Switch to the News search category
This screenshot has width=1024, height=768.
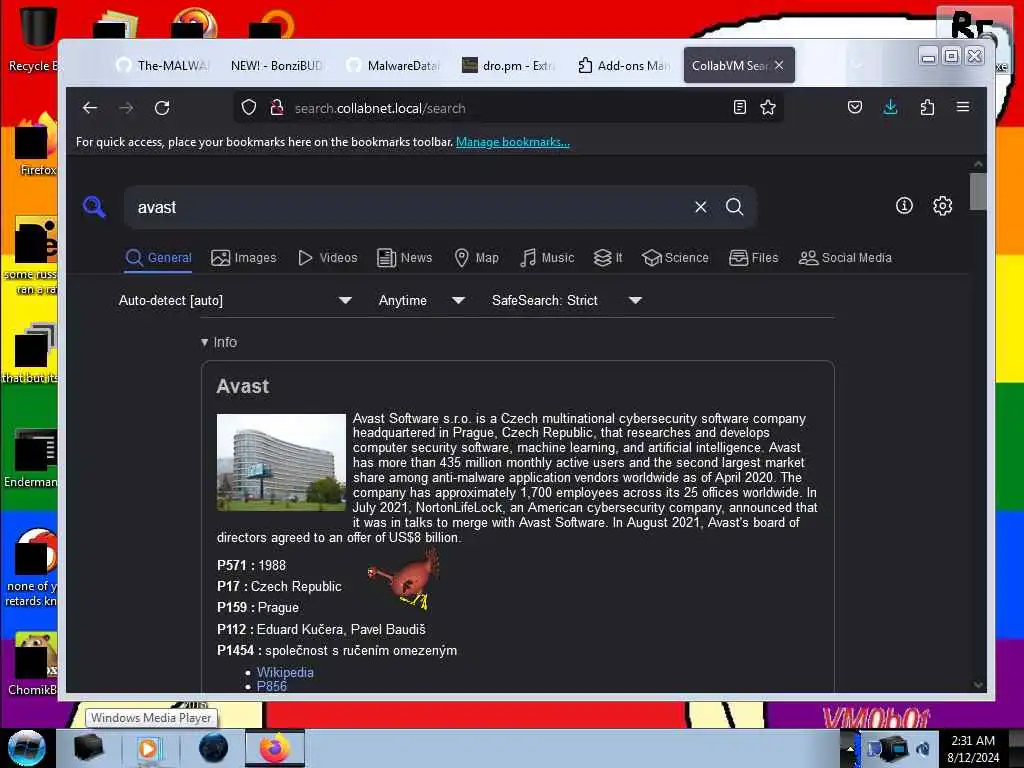click(404, 258)
